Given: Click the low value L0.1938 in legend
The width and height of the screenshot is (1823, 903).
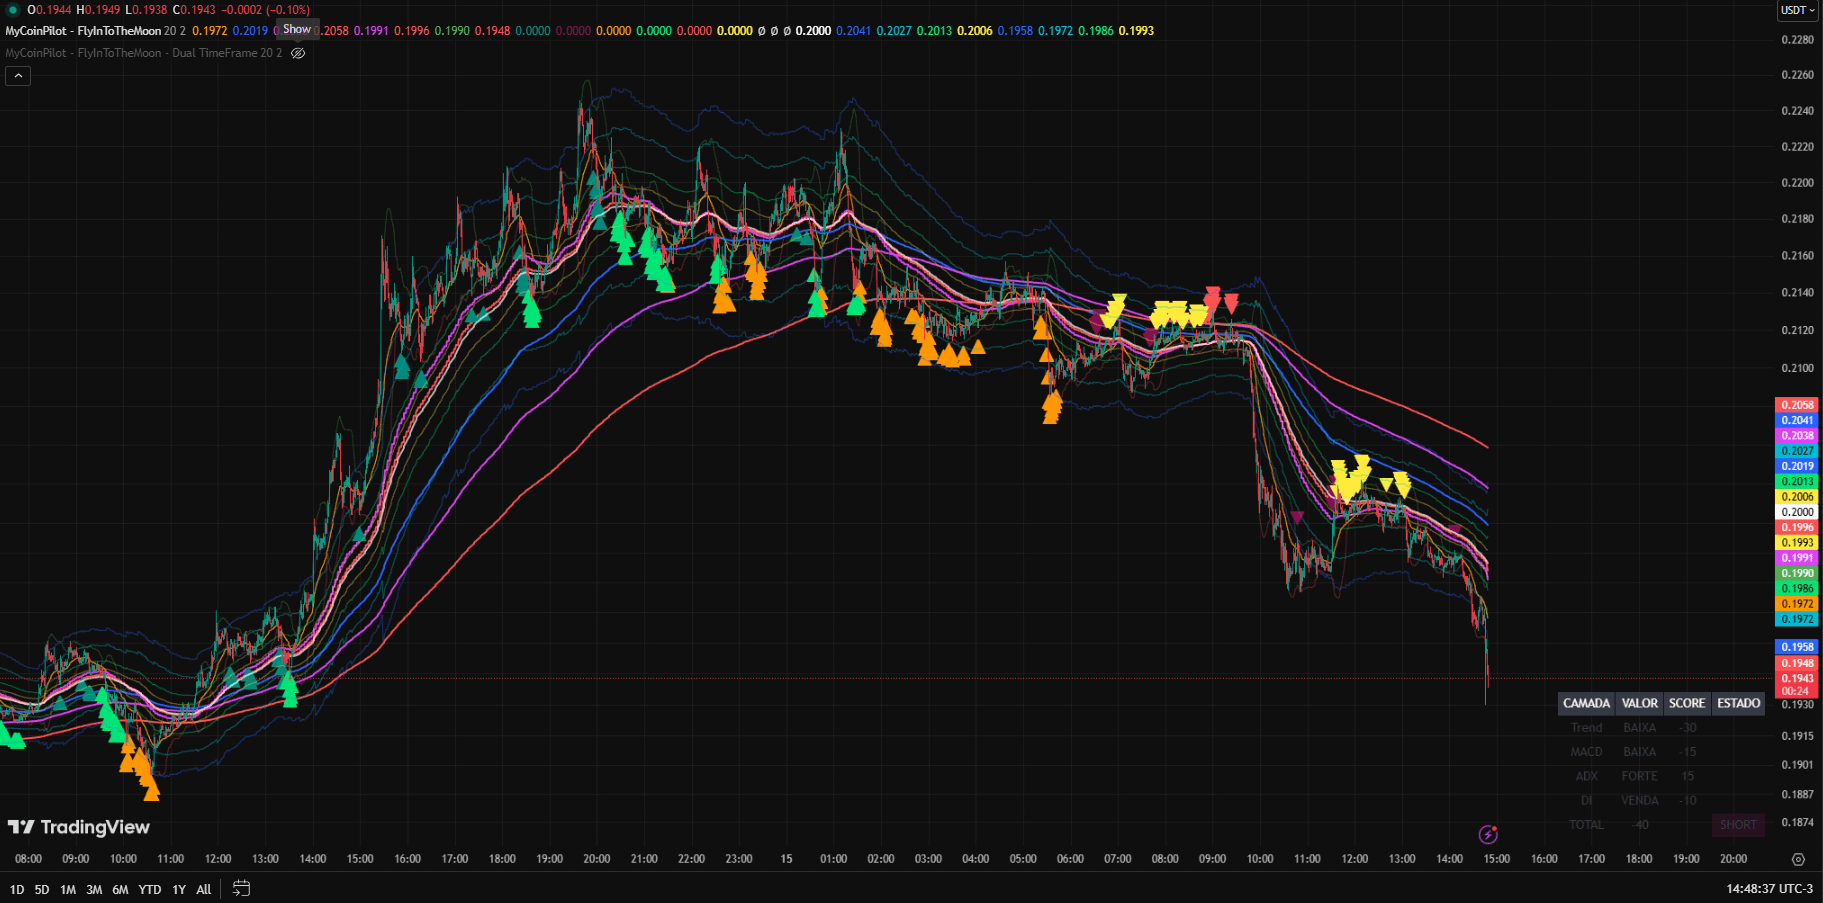Looking at the screenshot, I should (x=146, y=10).
